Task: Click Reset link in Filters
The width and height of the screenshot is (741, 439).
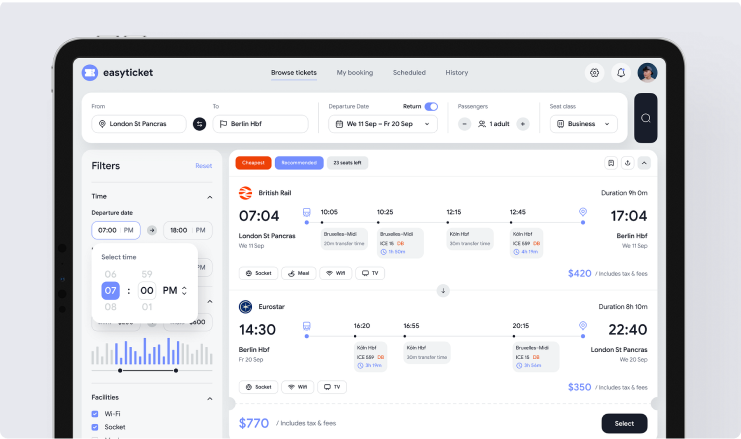Action: tap(203, 166)
